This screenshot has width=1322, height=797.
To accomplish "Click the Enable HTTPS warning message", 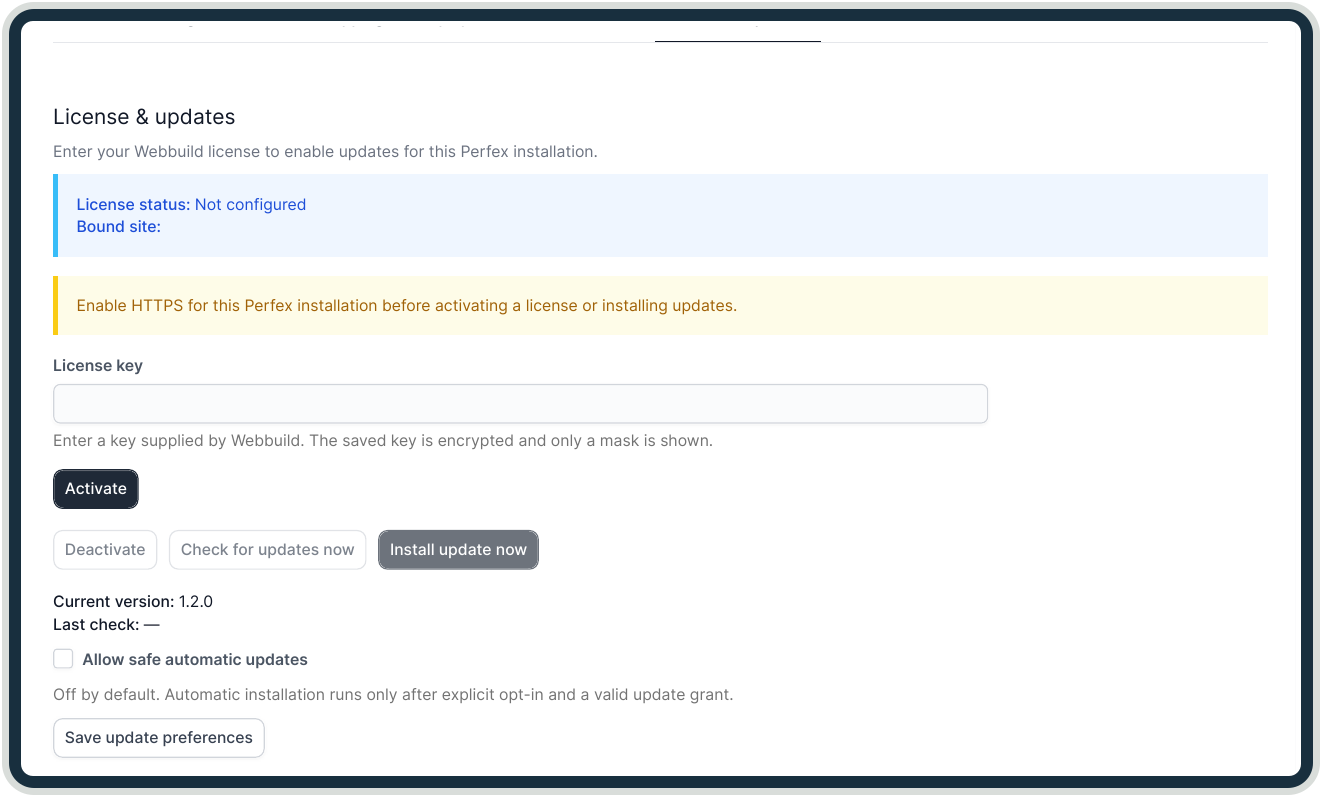I will pyautogui.click(x=406, y=306).
